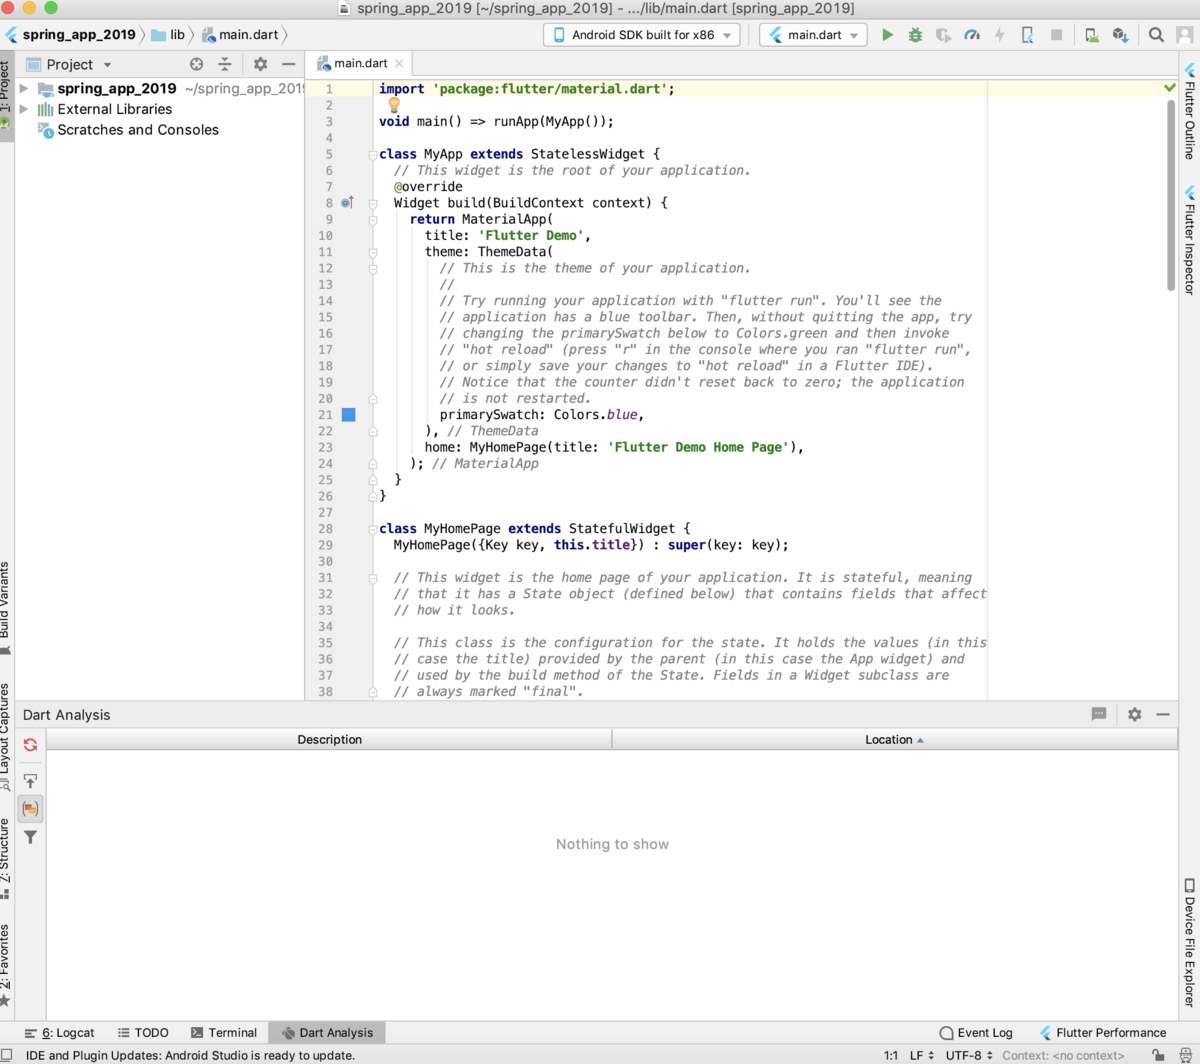Screen dimensions: 1200x1064
Task: Toggle tool window quick access icon in status bar
Action: (x=7, y=1055)
